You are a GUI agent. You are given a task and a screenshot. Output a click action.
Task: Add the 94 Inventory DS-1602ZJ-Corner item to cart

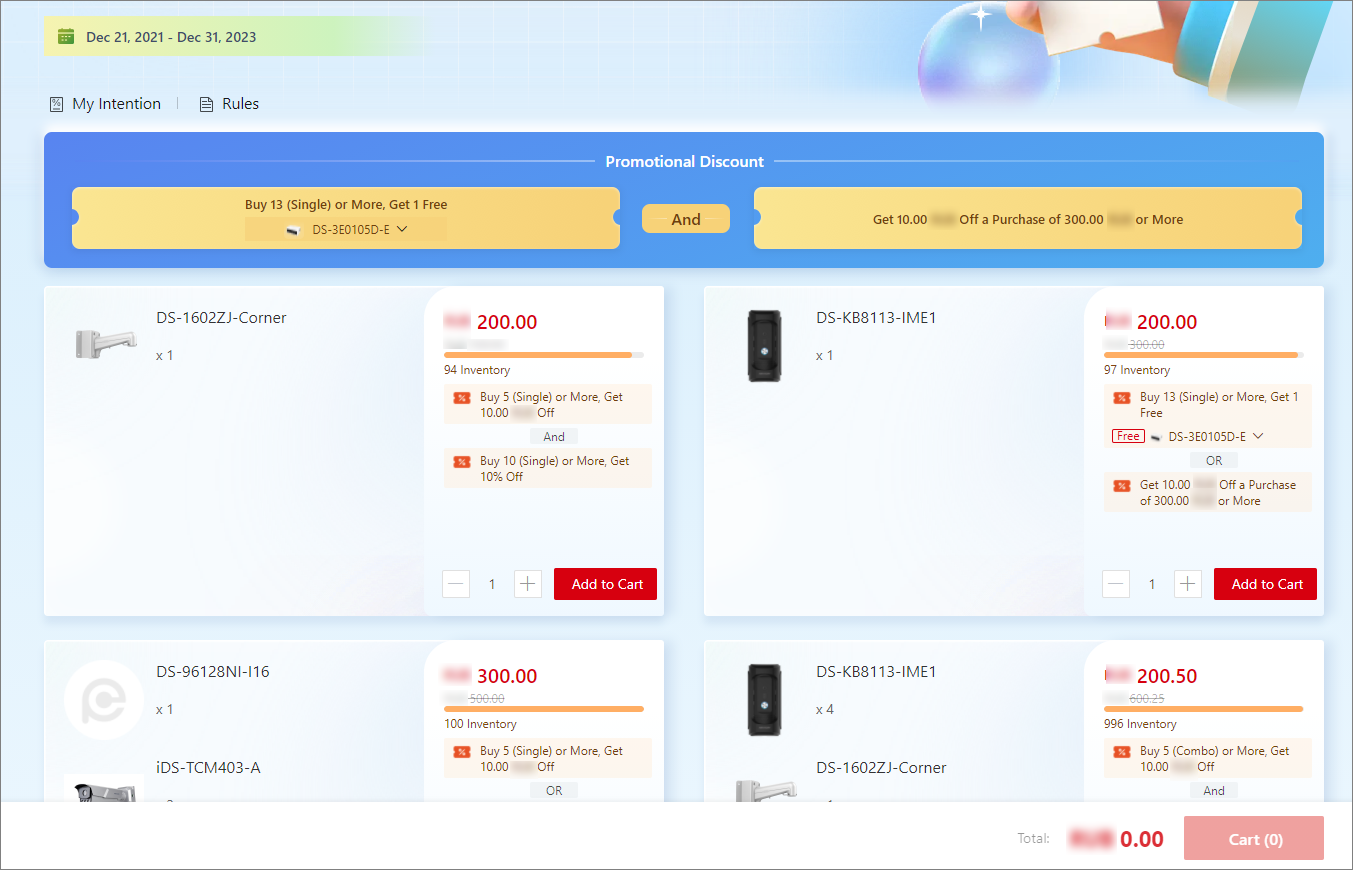pyautogui.click(x=606, y=584)
